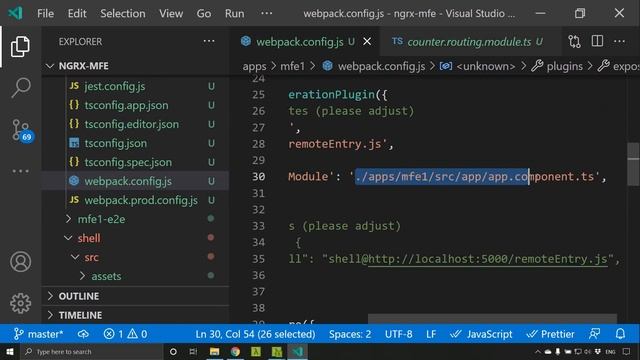Screen dimensions: 640x360
Task: Click the Windows Start button
Action: click(9, 351)
